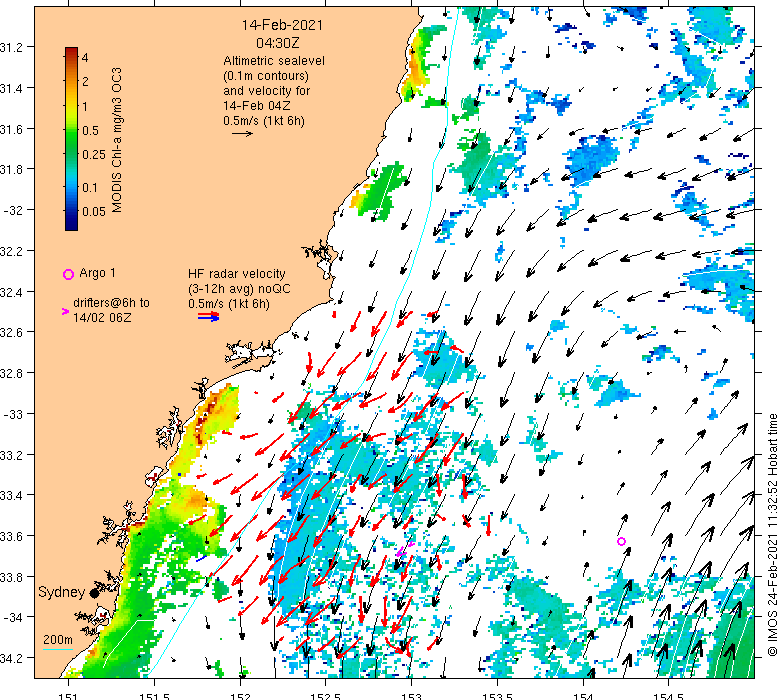
Task: Click the 'MODIS Chl-a mg/m3 OC3' axis title
Action: (x=117, y=140)
